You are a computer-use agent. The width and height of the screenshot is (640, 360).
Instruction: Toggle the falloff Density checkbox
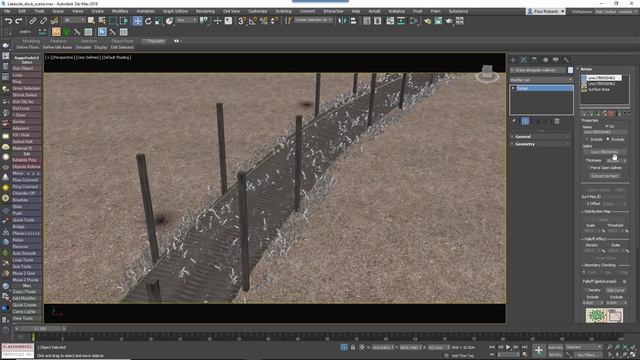tap(585, 290)
